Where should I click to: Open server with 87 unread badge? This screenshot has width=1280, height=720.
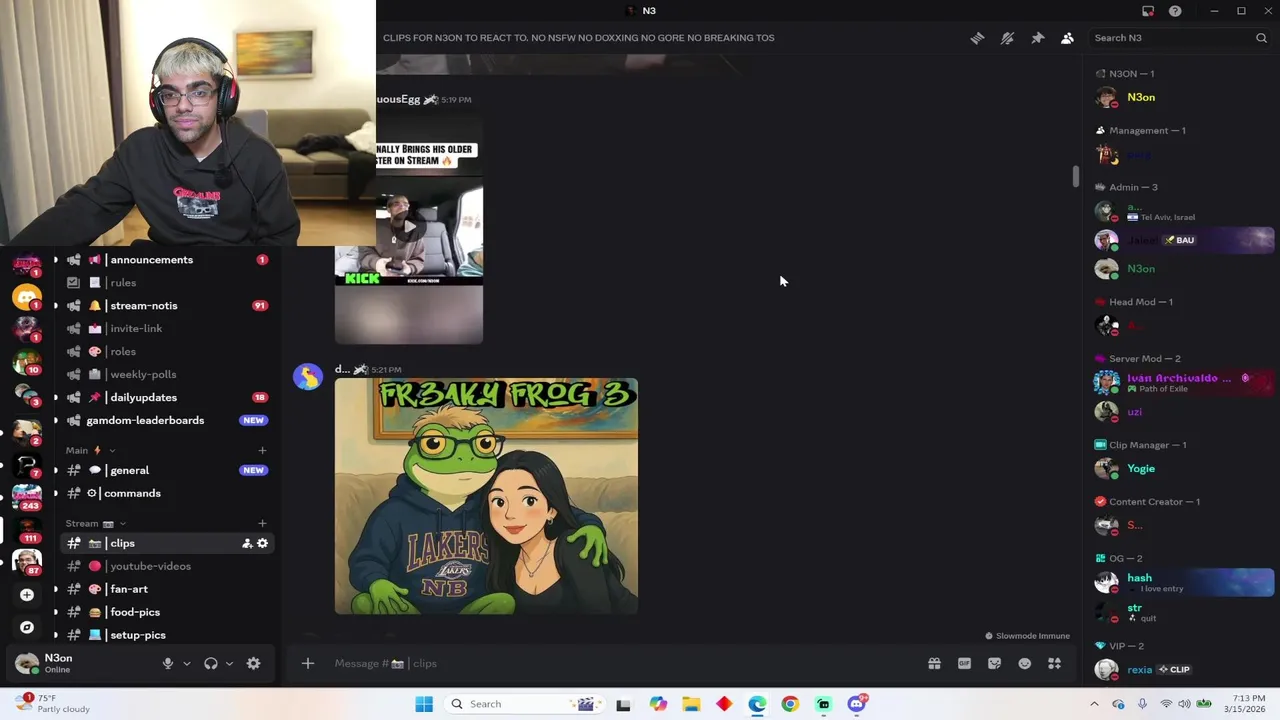pos(27,562)
